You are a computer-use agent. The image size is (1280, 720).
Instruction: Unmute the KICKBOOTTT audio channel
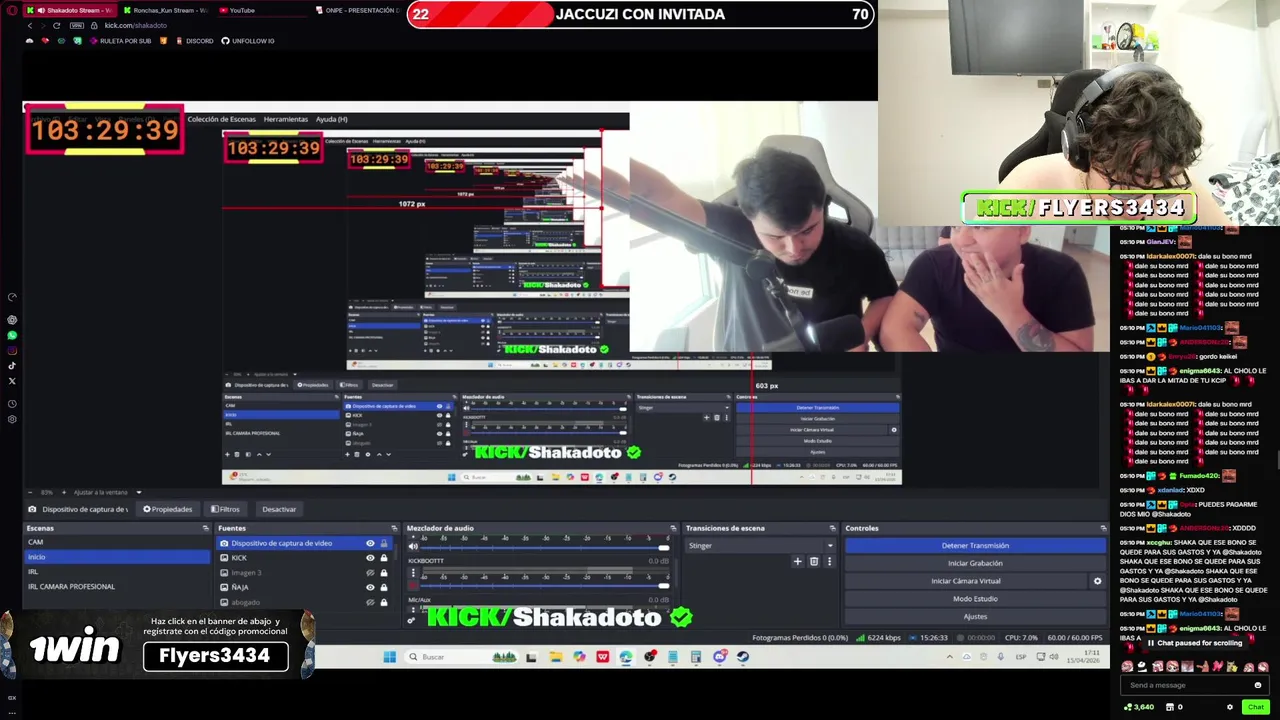click(x=413, y=585)
